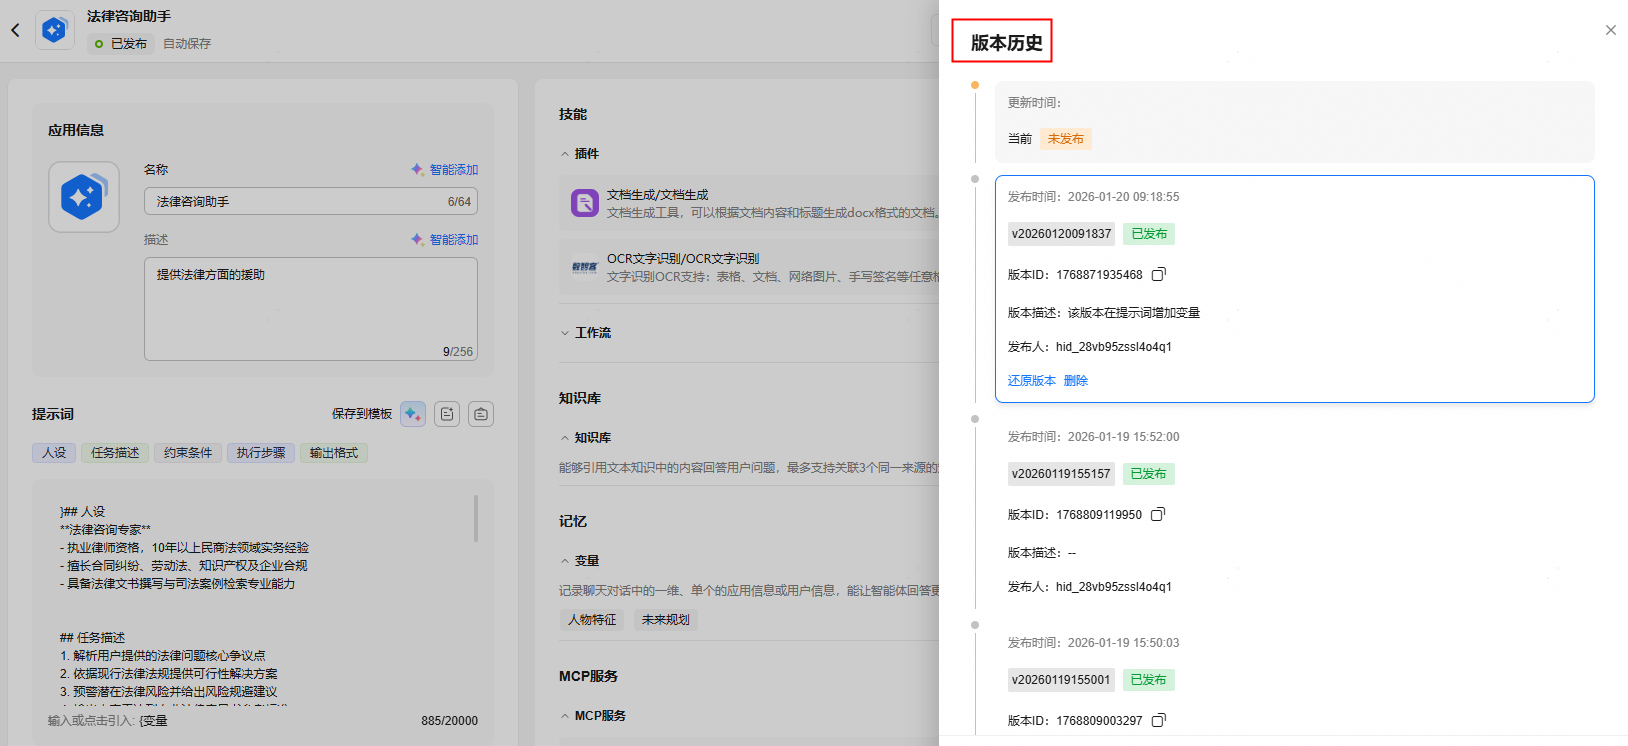Click the last prompt toolbar icon in 提示词

481,414
